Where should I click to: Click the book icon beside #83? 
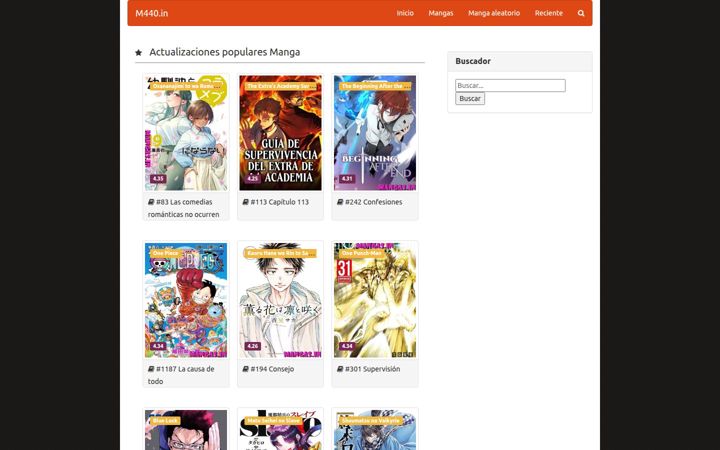pyautogui.click(x=151, y=202)
